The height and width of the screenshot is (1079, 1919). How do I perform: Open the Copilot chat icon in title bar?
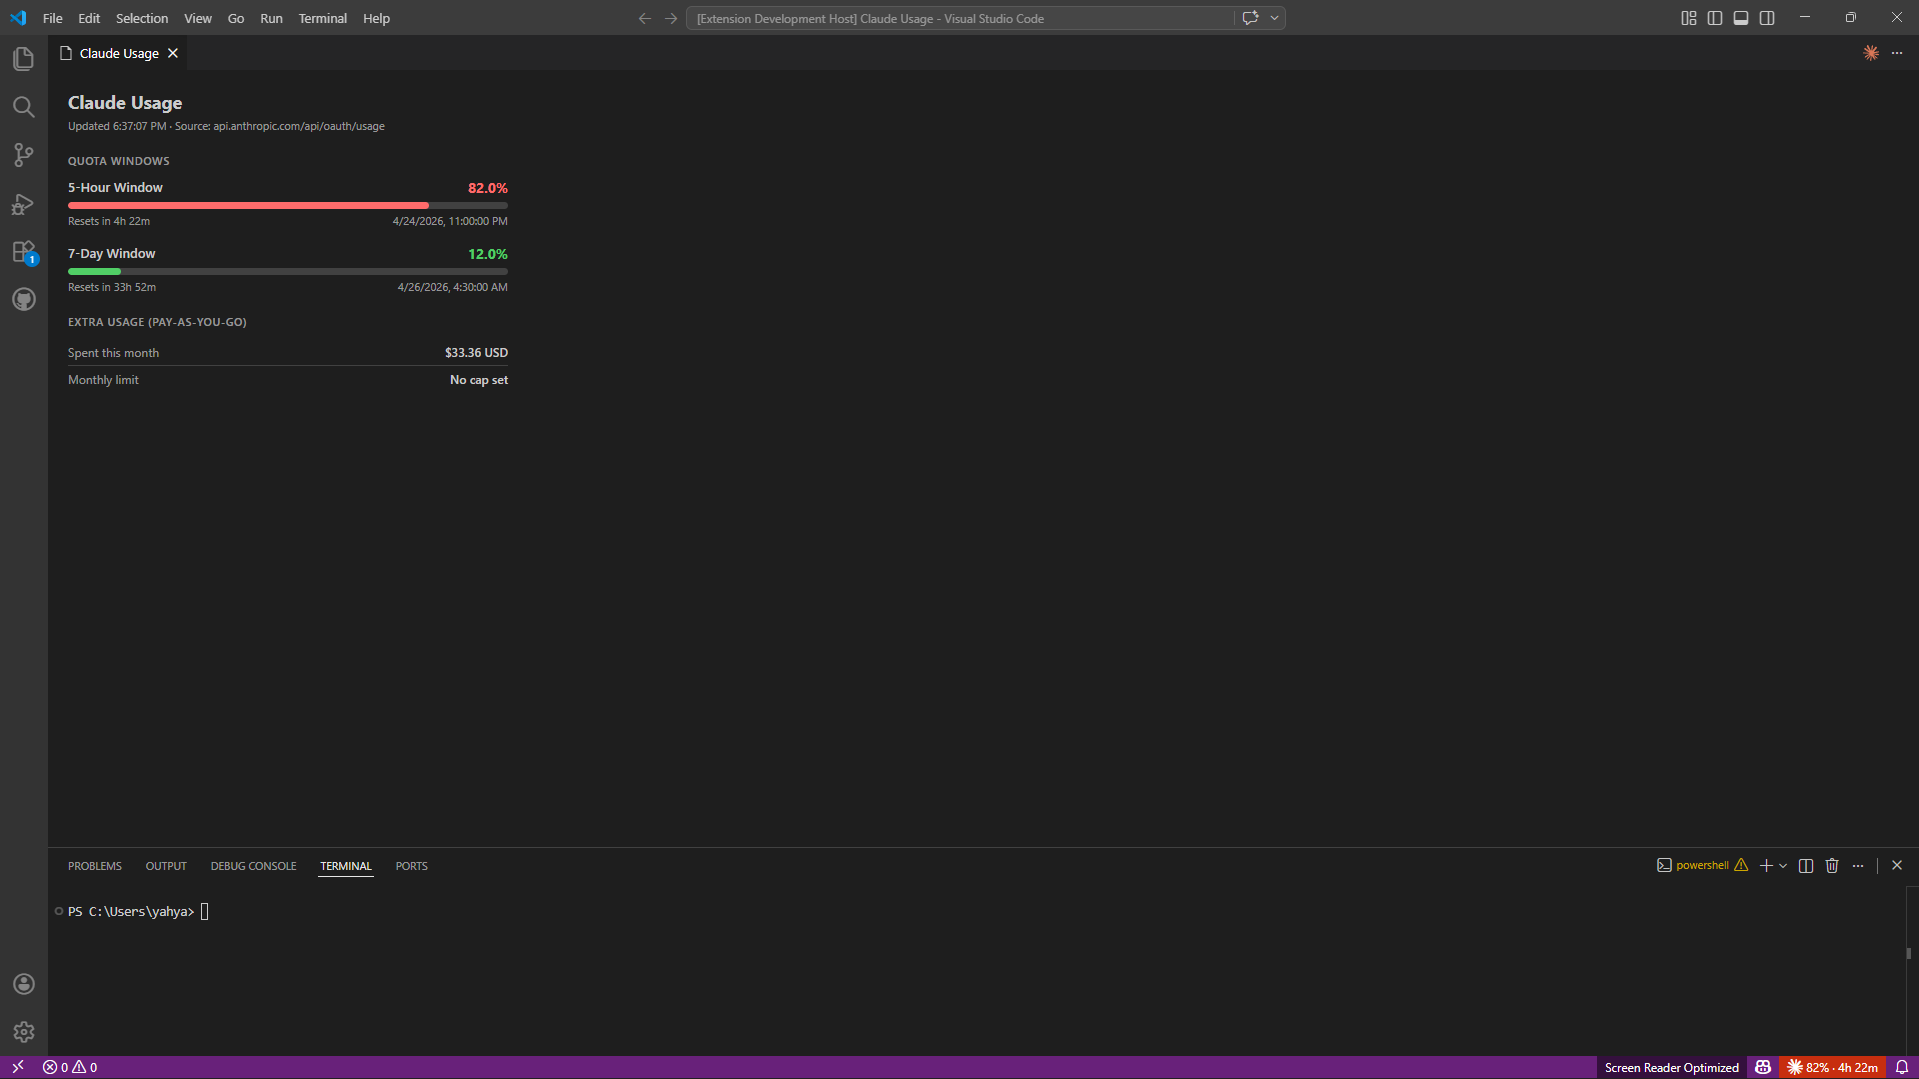point(1250,18)
